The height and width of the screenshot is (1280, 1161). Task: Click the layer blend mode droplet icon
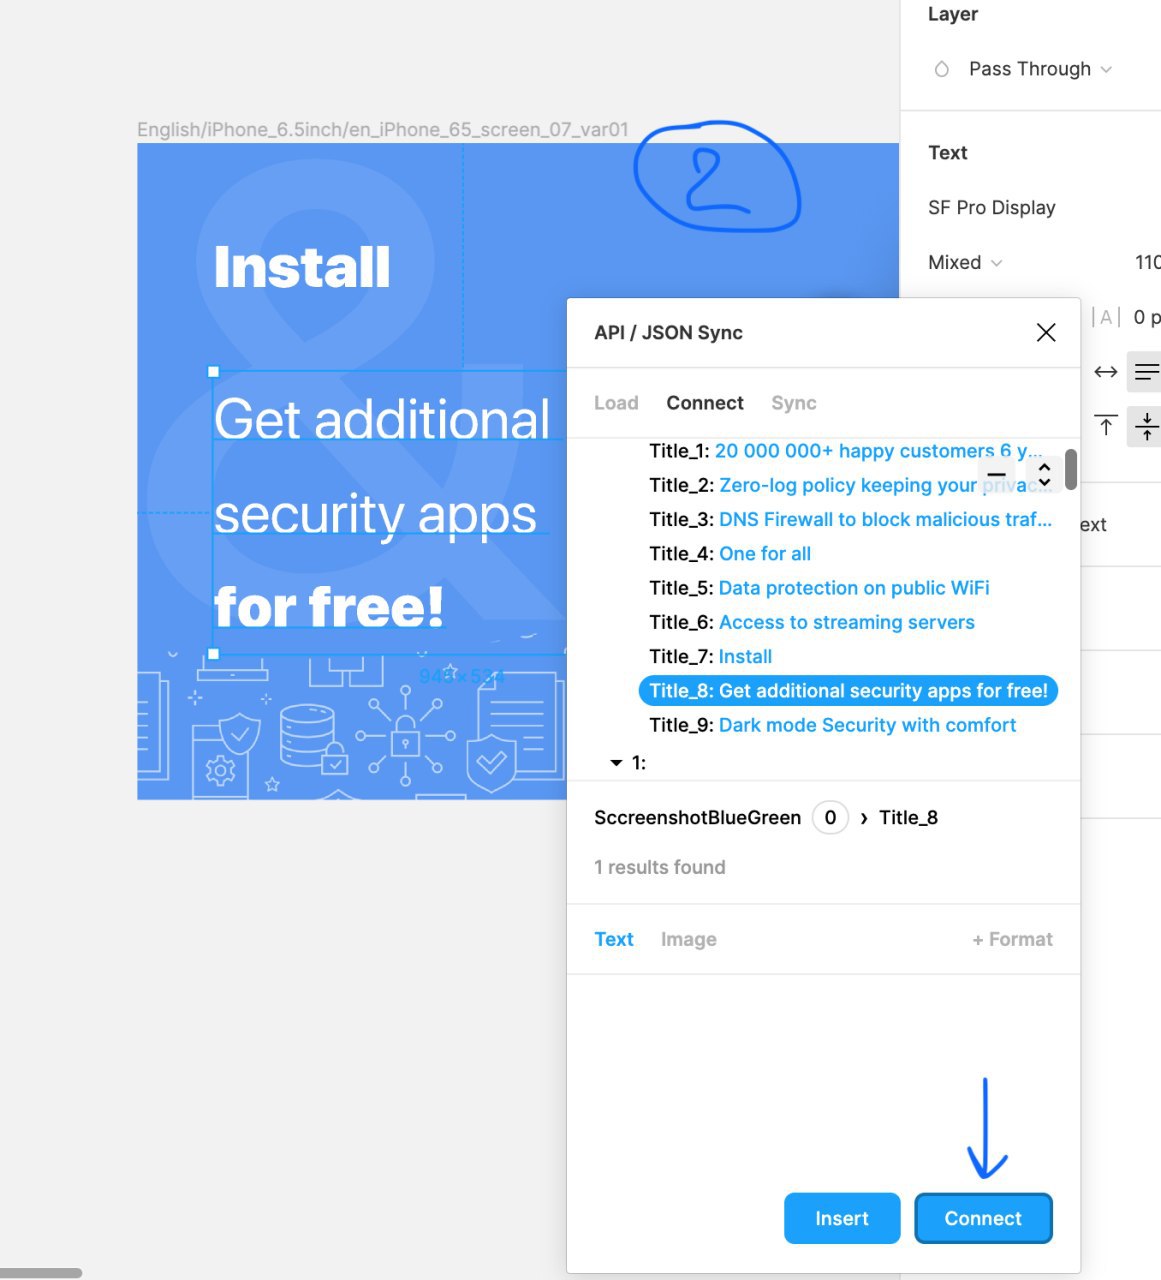941,69
